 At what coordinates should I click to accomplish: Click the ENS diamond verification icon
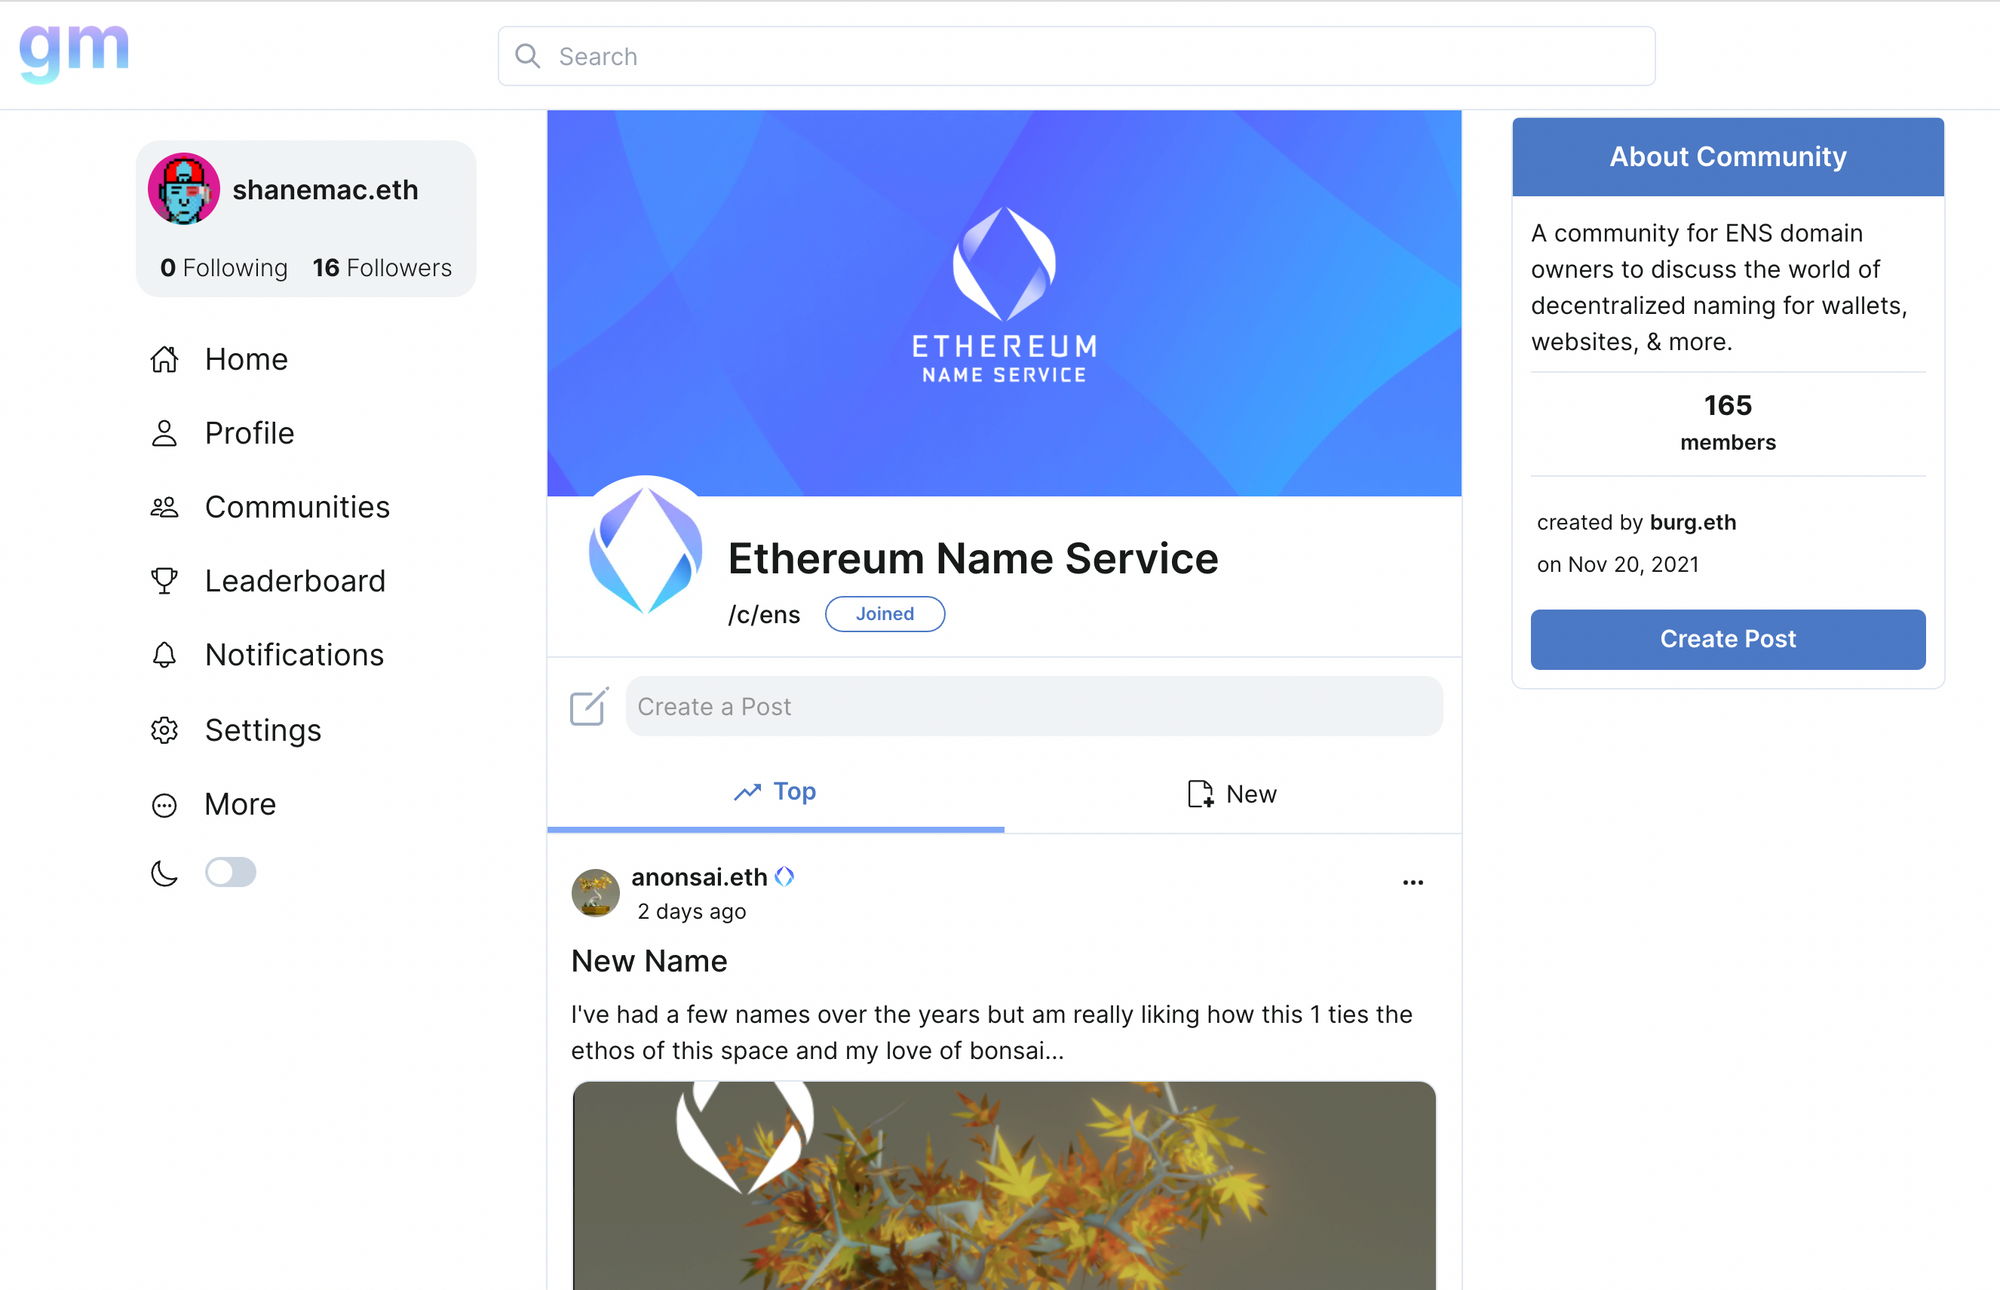coord(783,876)
